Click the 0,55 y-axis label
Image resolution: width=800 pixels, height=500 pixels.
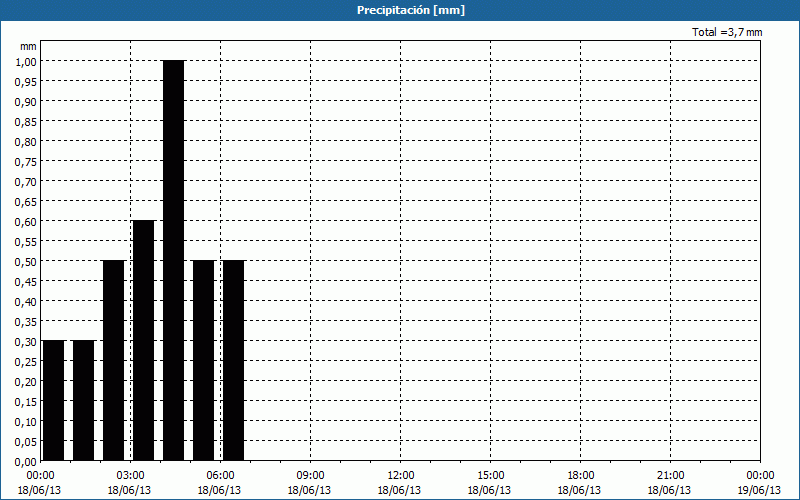click(26, 241)
